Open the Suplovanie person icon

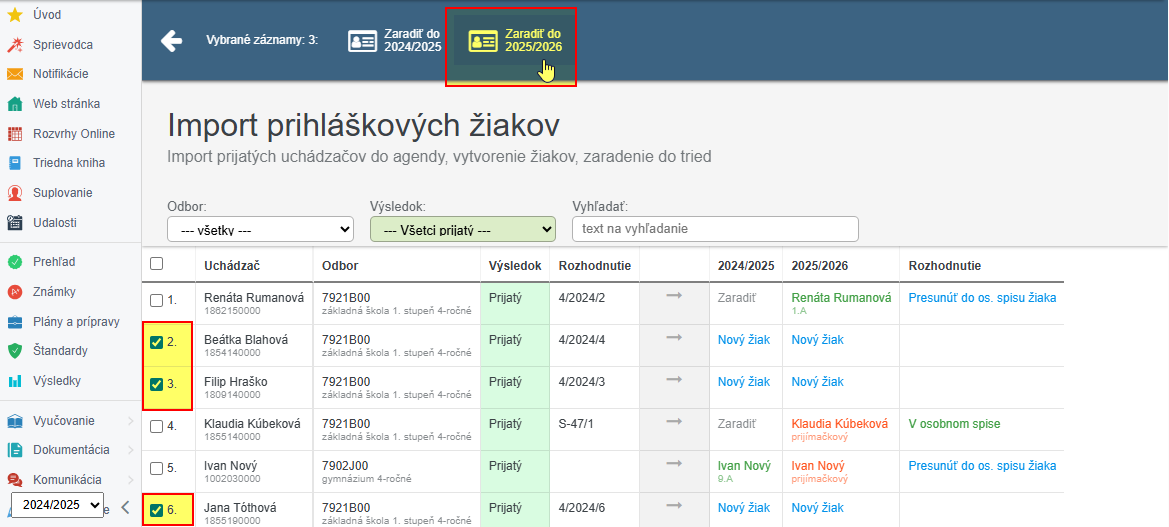point(14,192)
